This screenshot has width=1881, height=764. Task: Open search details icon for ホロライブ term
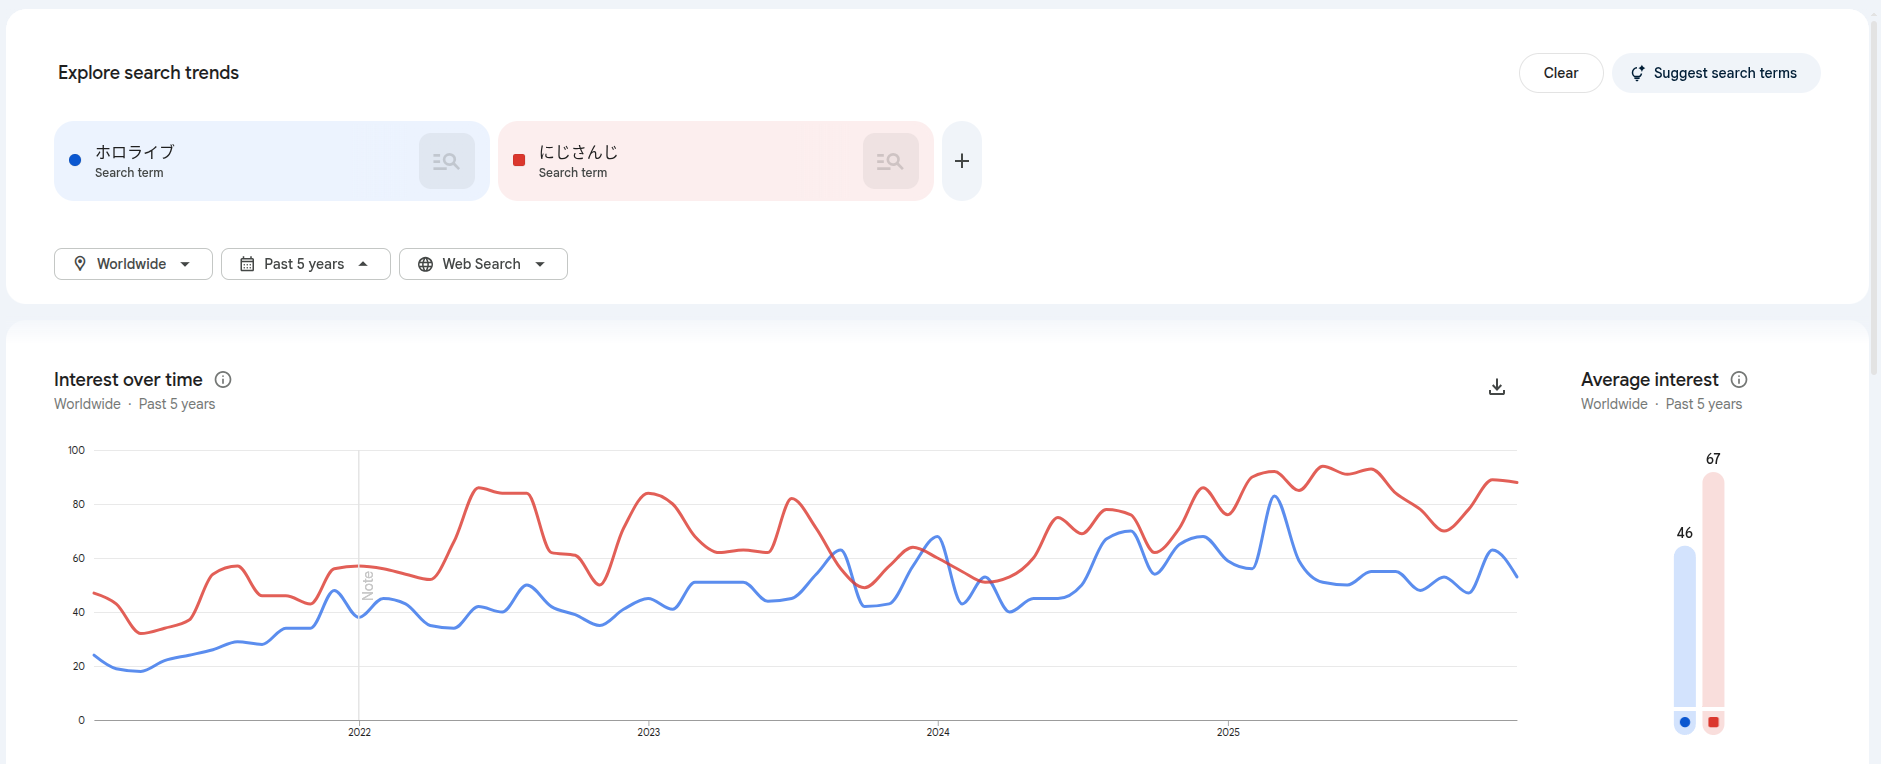[x=447, y=161]
